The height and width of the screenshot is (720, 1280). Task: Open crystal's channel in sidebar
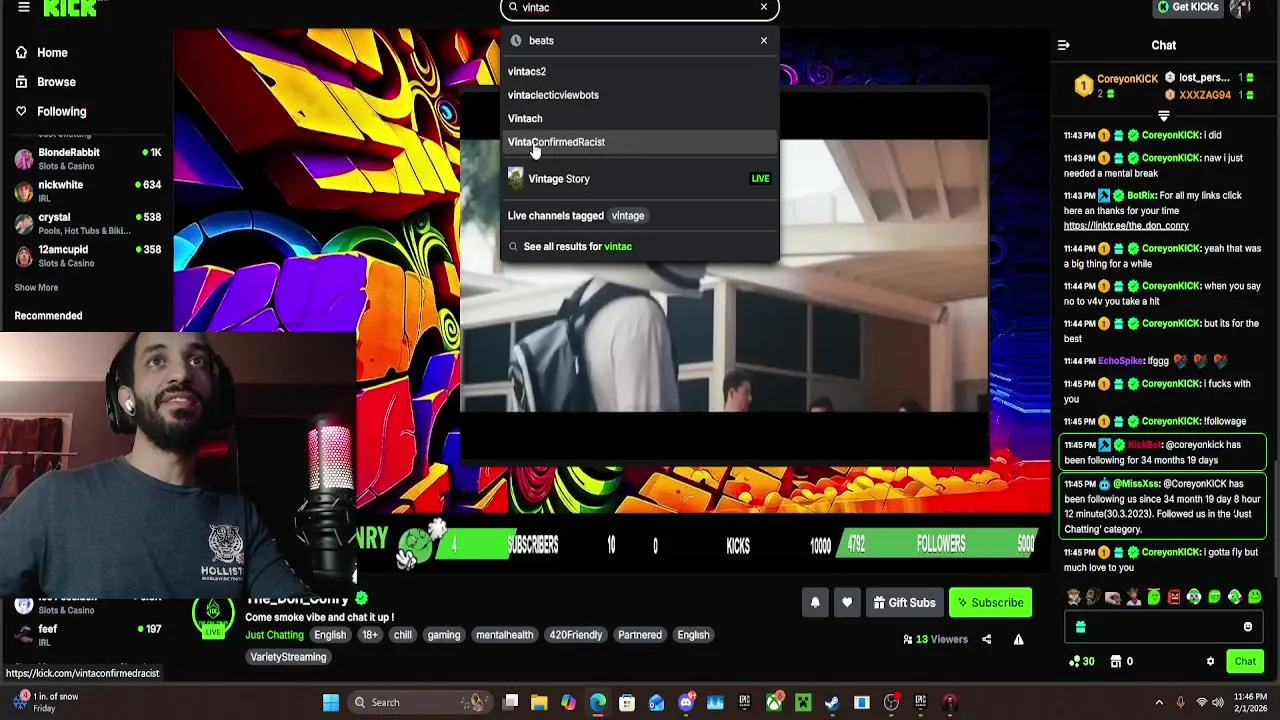click(88, 223)
